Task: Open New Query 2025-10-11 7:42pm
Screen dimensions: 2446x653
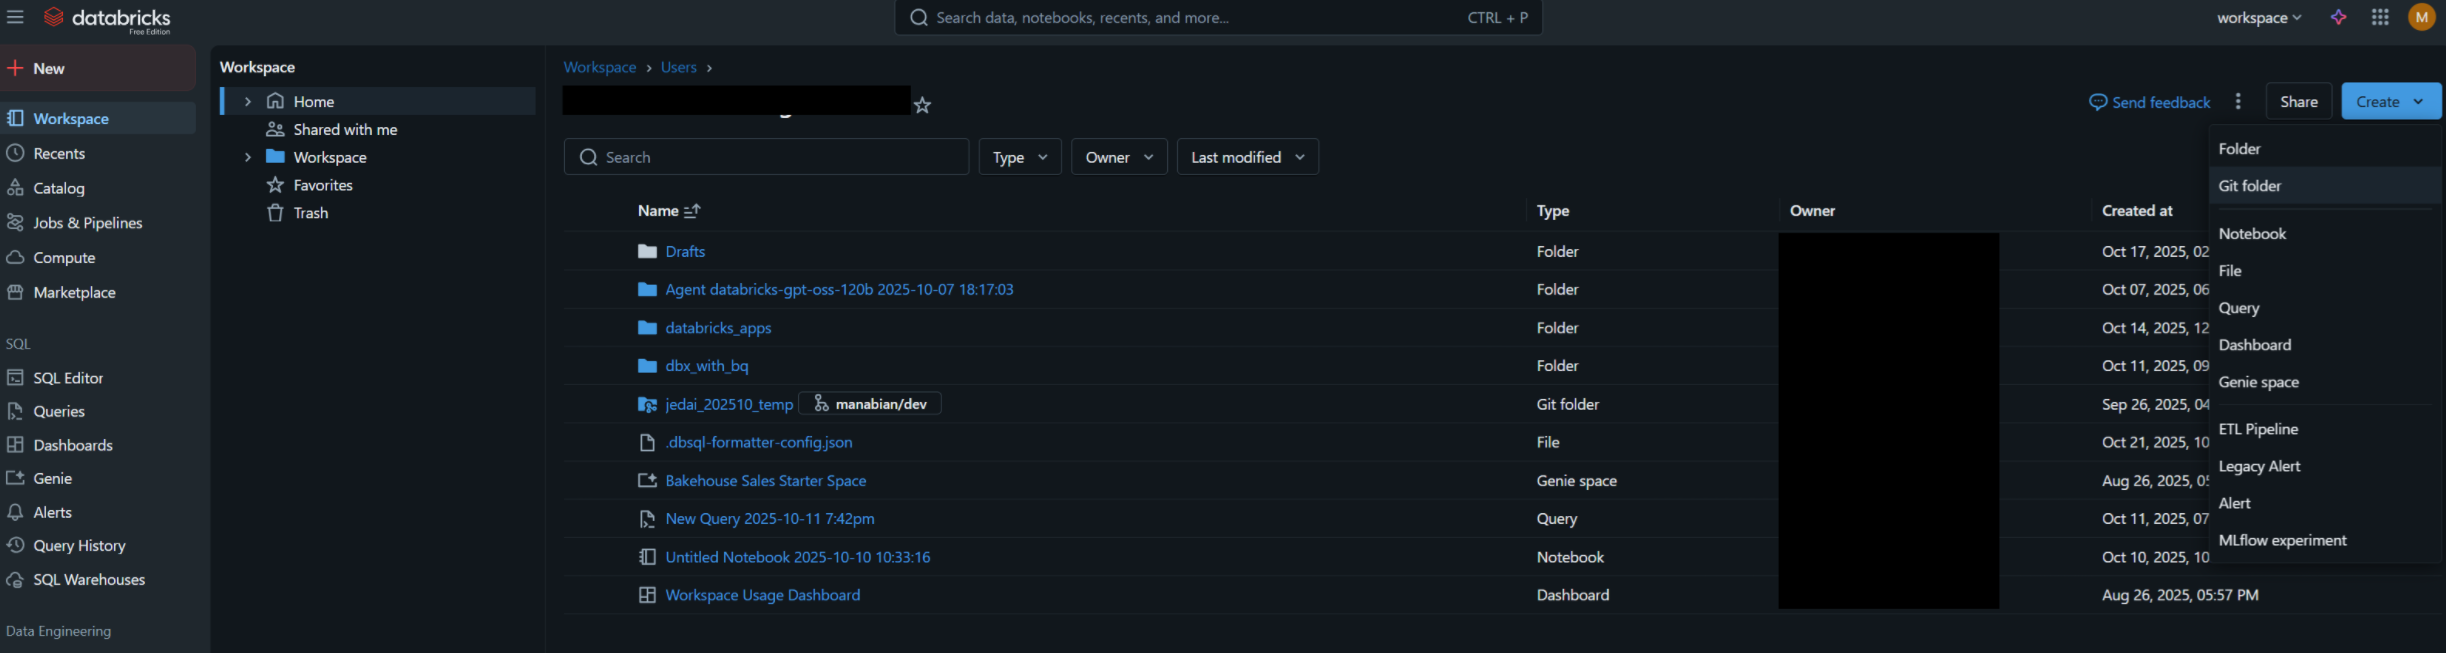Action: [770, 519]
